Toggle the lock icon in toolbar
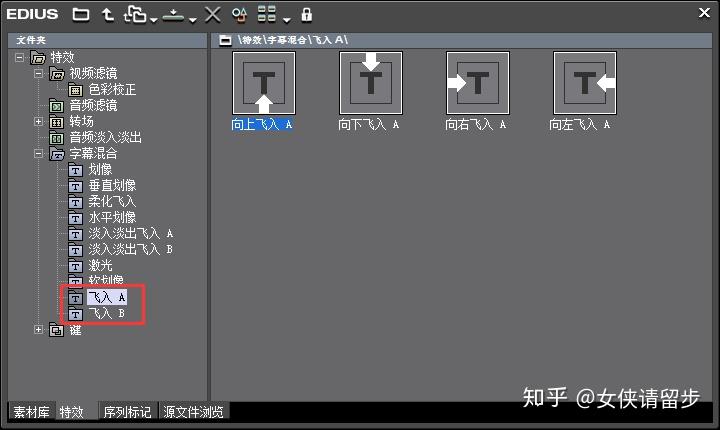This screenshot has width=720, height=430. click(306, 15)
